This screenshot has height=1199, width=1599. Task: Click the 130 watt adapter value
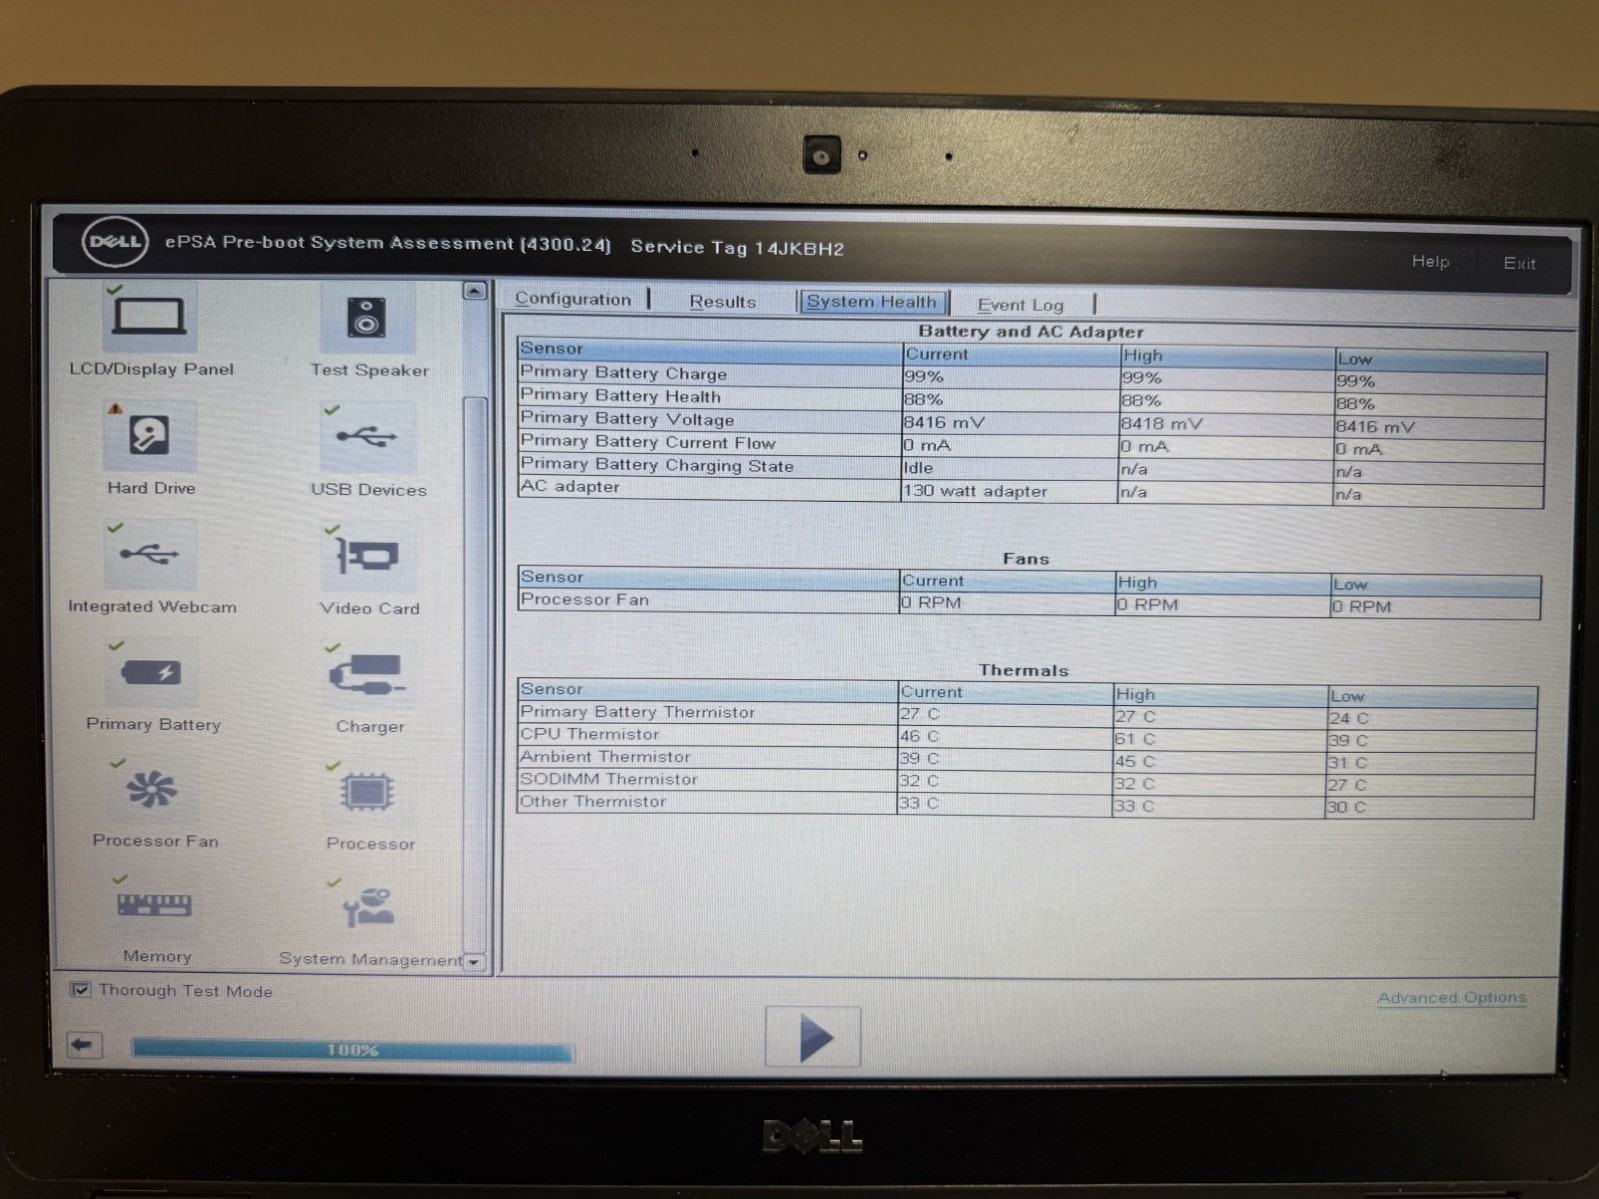975,491
